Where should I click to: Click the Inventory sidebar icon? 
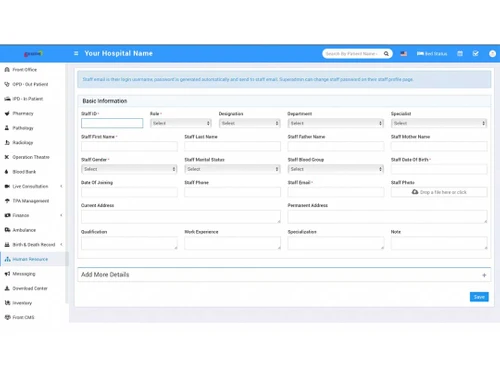coord(7,303)
